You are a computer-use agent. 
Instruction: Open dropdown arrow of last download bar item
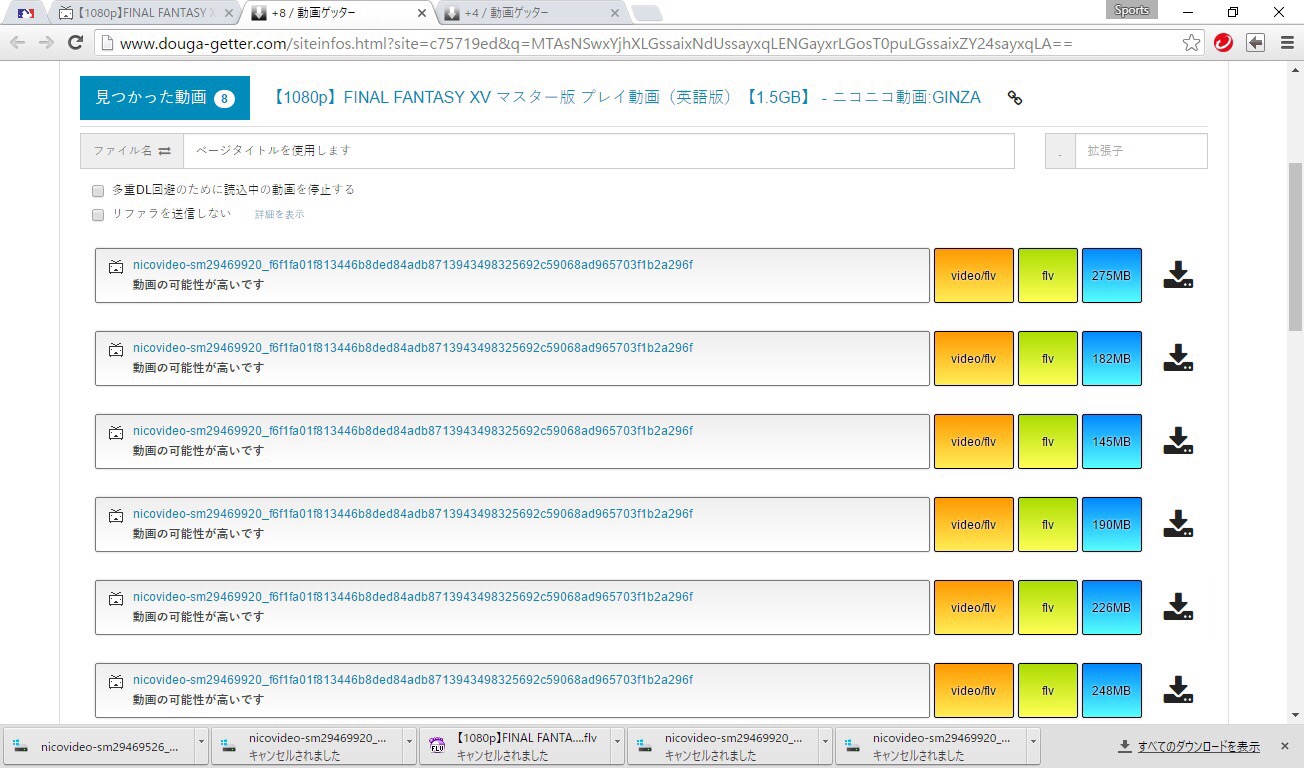(1032, 746)
